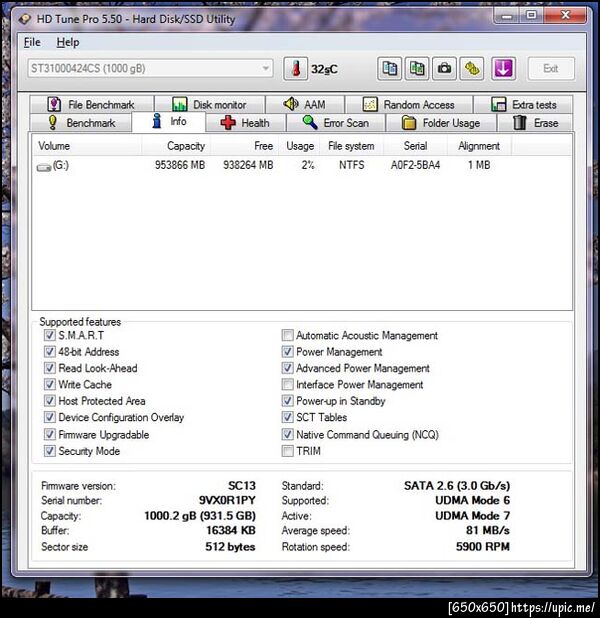The image size is (600, 618).
Task: Click the camera save screenshot icon
Action: click(x=444, y=69)
